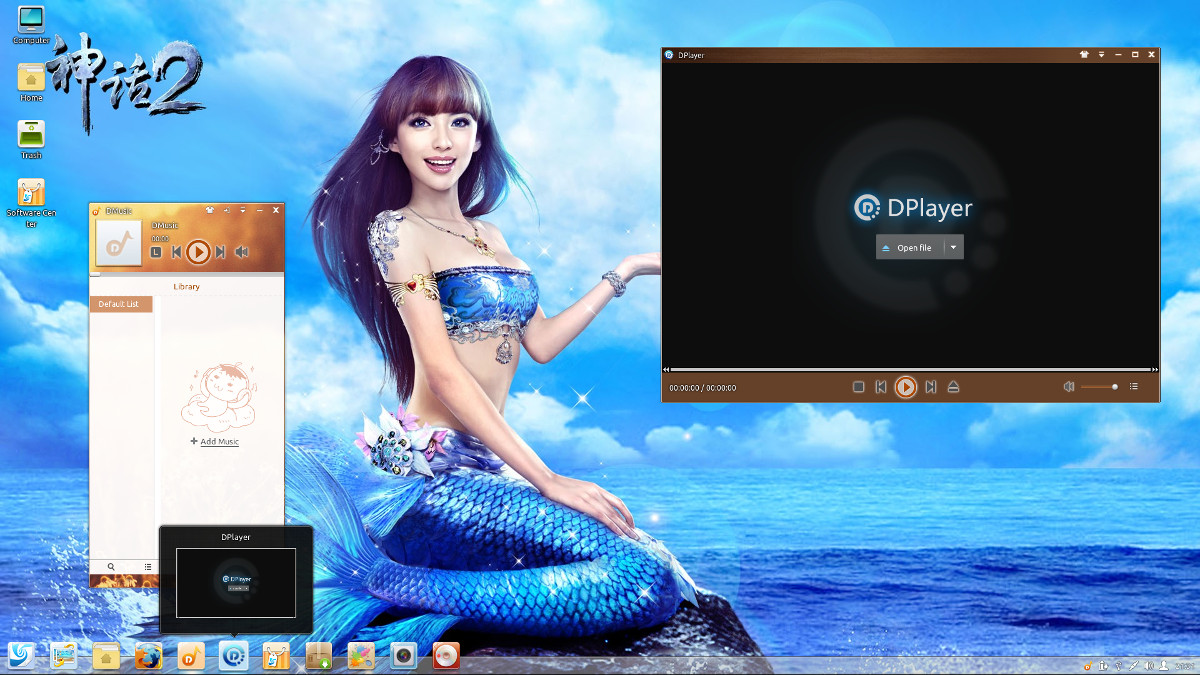The width and height of the screenshot is (1200, 675).
Task: Click the user account icon in tray
Action: pos(1164,665)
